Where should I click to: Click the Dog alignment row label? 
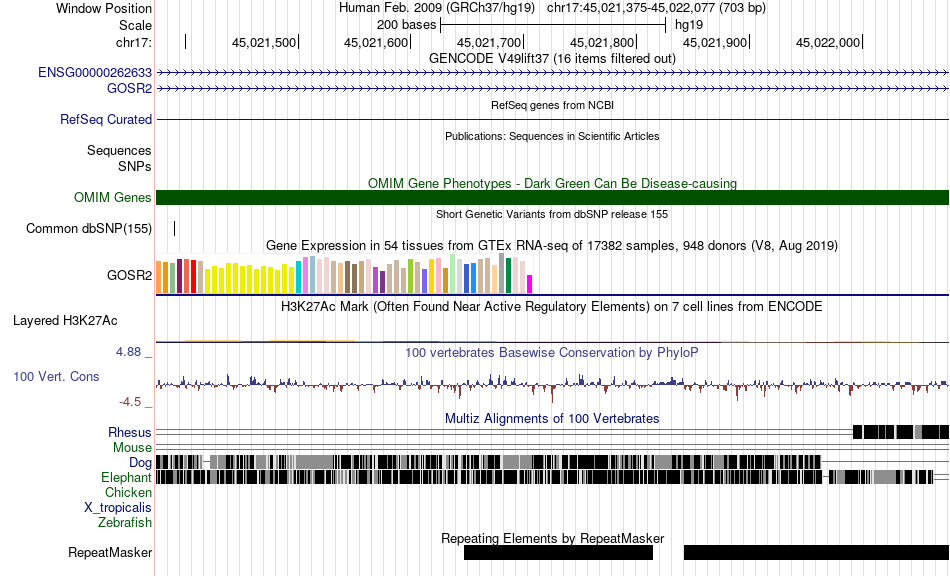click(140, 463)
